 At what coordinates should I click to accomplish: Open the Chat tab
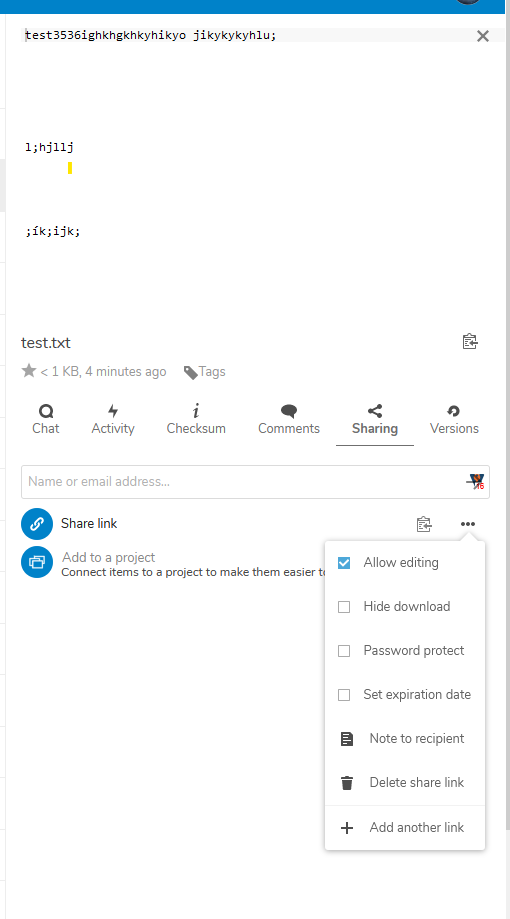point(46,420)
